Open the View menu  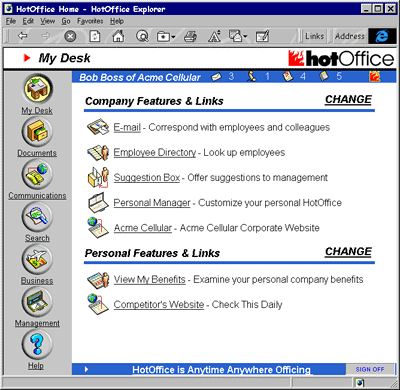coord(47,21)
